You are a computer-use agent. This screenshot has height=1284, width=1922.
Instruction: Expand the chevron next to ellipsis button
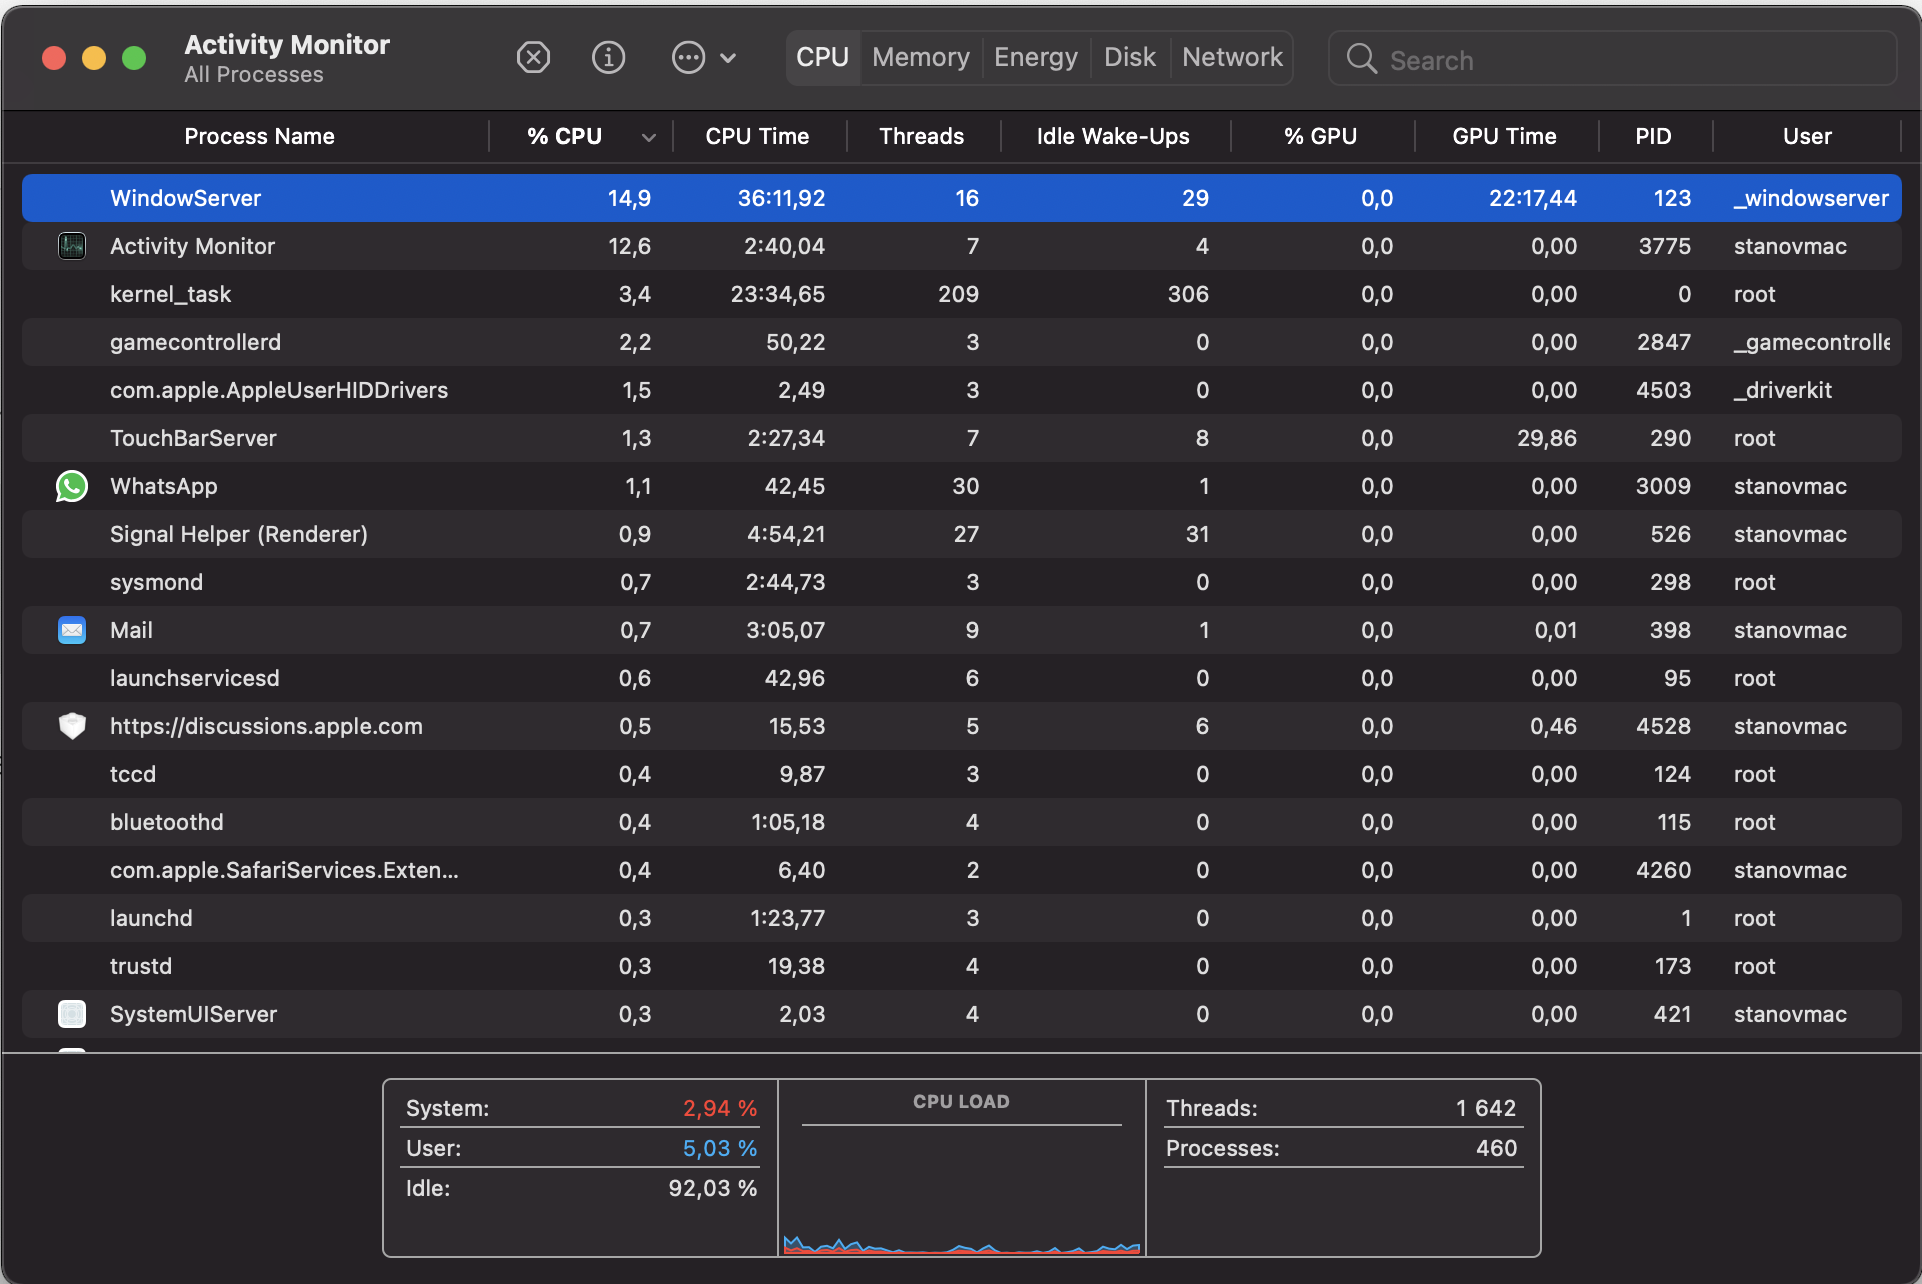[x=729, y=58]
